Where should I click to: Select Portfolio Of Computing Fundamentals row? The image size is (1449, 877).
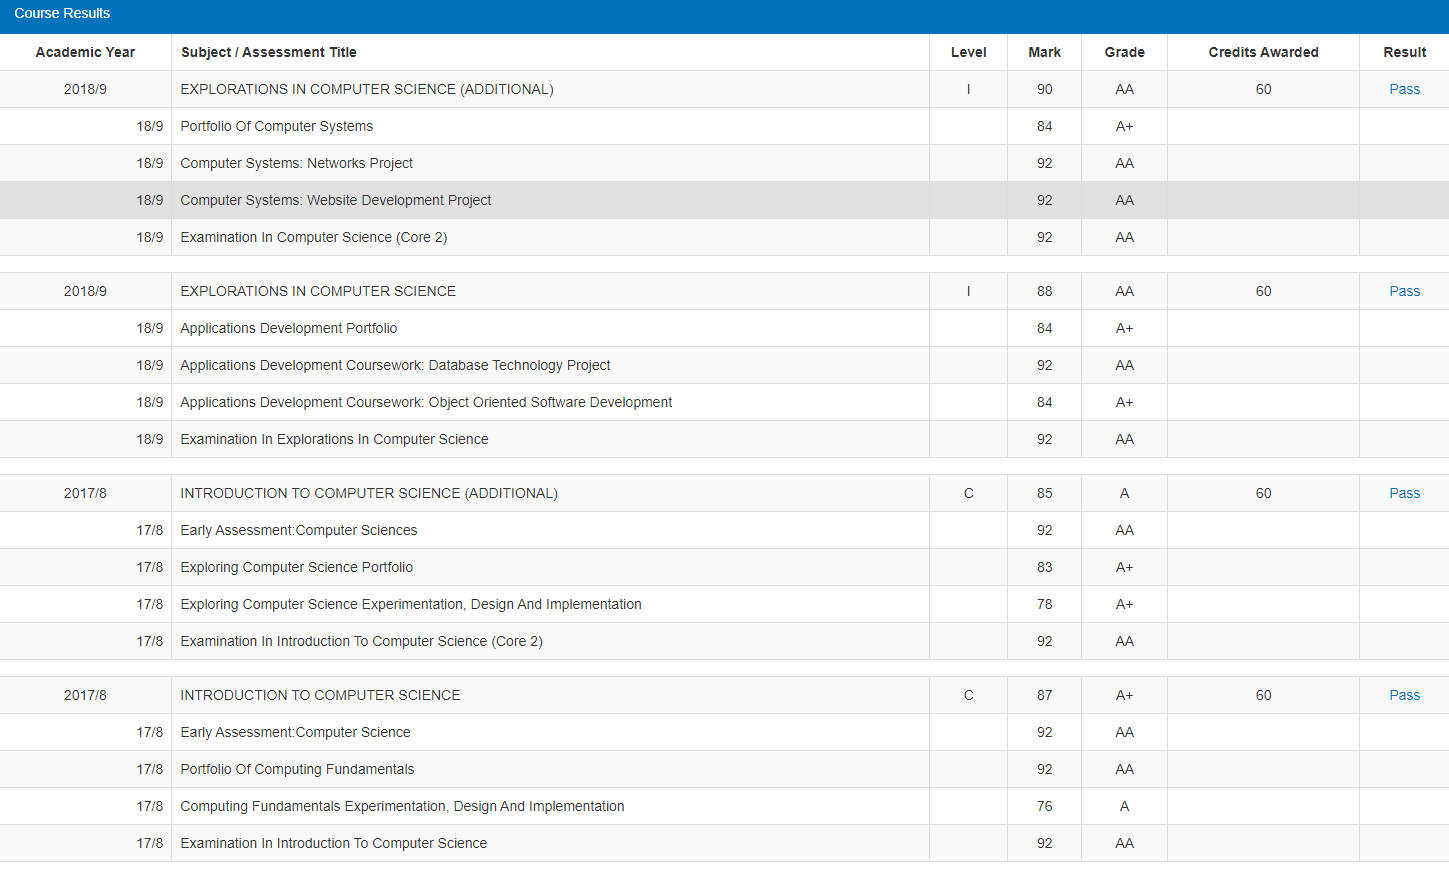tap(724, 769)
